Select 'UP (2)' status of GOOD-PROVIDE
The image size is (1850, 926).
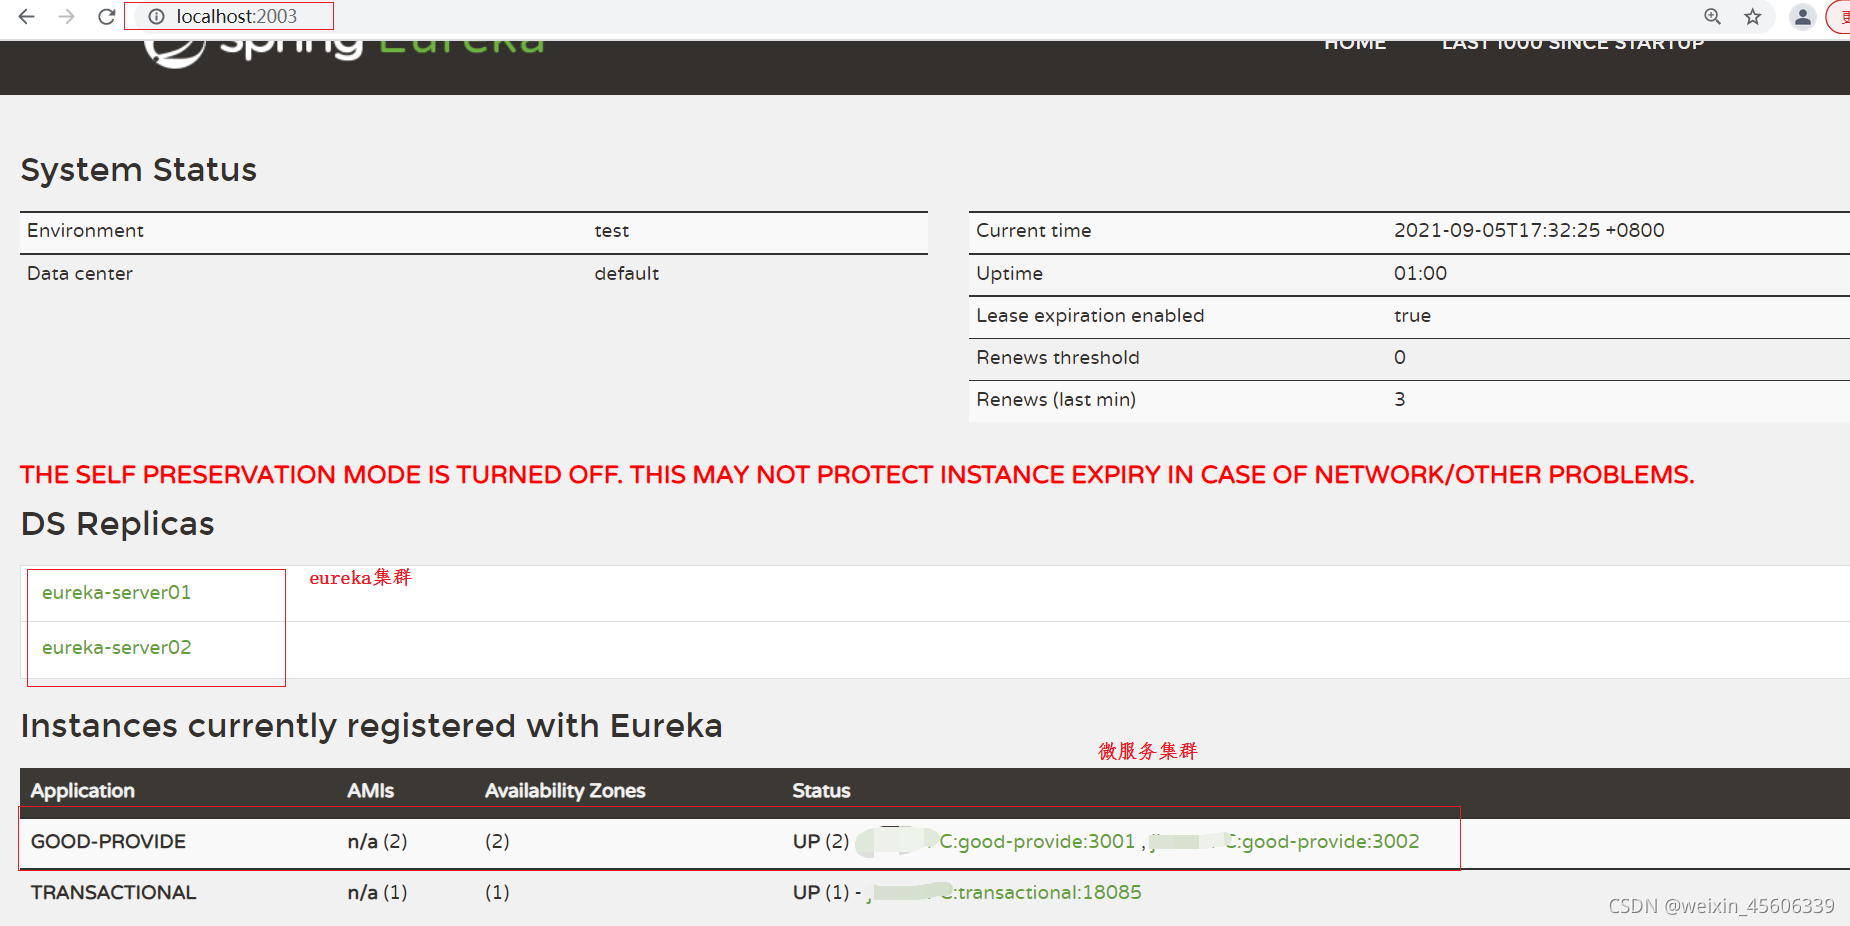click(x=820, y=841)
